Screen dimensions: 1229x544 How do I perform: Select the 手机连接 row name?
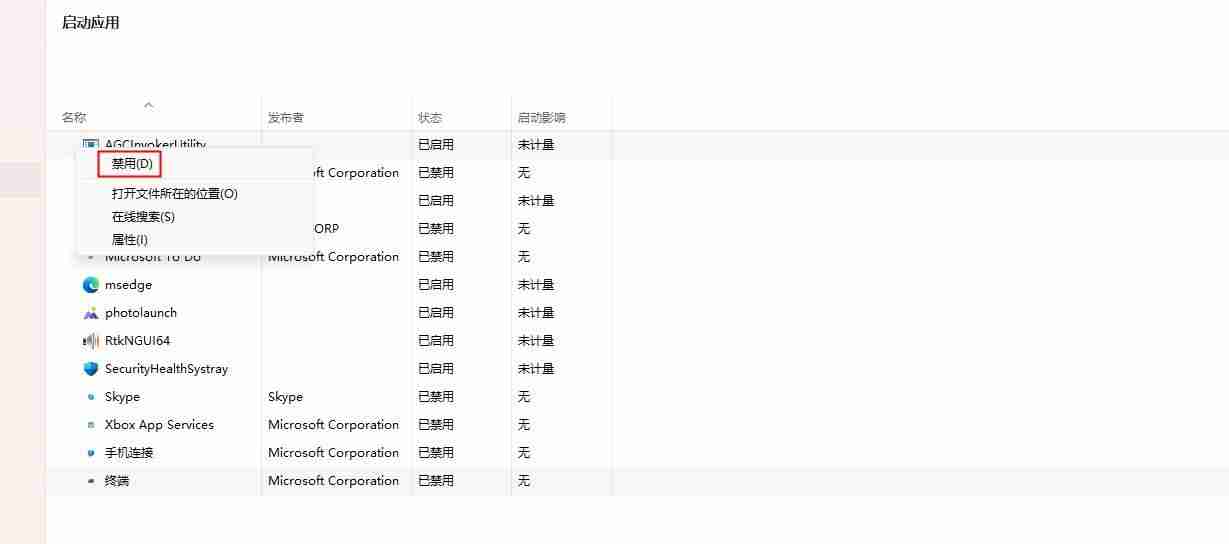tap(129, 453)
